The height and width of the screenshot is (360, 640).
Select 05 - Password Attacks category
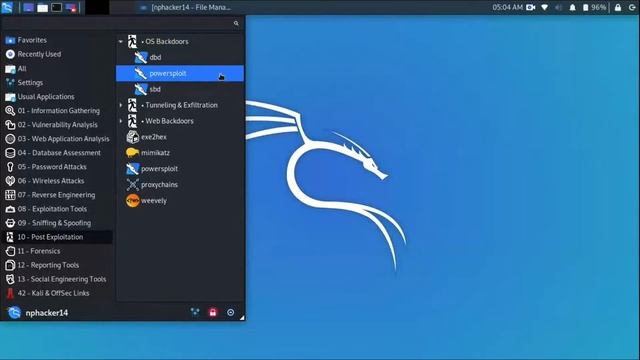click(57, 167)
